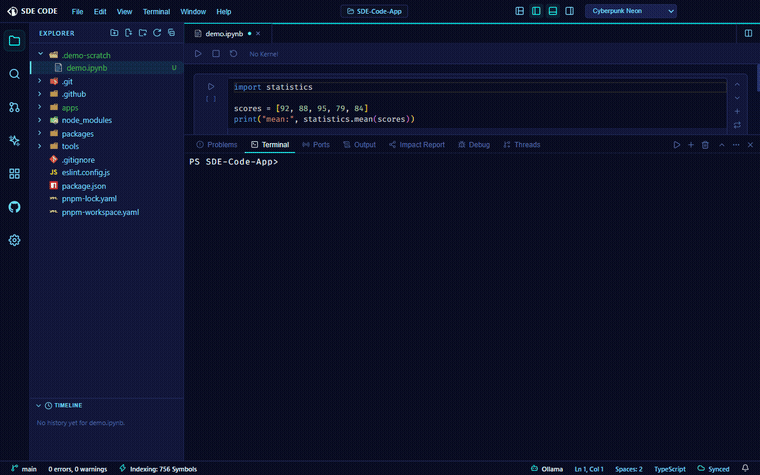760x475 pixels.
Task: Toggle cell type with swap arrows icon
Action: point(737,125)
